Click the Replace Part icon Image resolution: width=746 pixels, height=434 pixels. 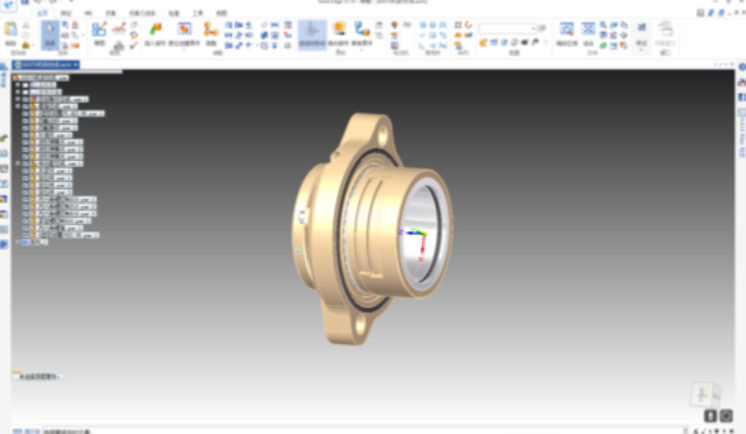(x=361, y=32)
